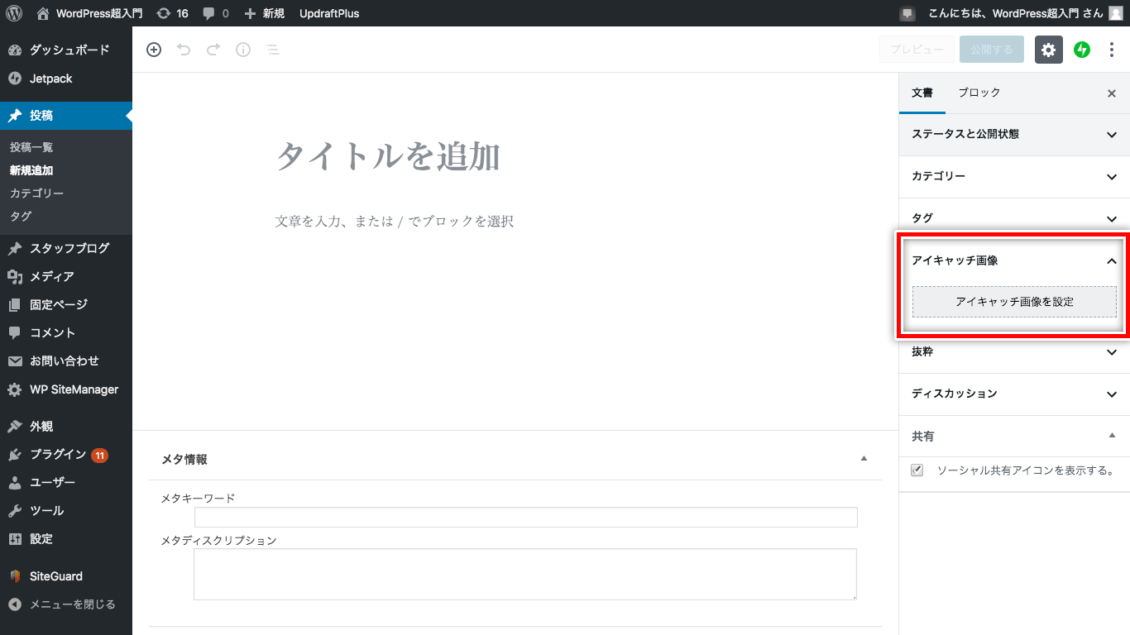Viewport: 1130px width, 635px height.
Task: Switch to the ブロック tab
Action: coord(978,93)
